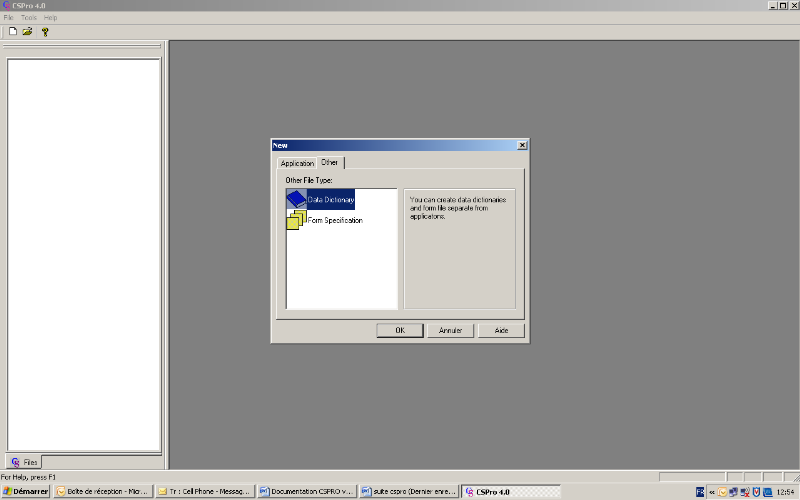Open Boîte de réception taskbar item

[103, 492]
